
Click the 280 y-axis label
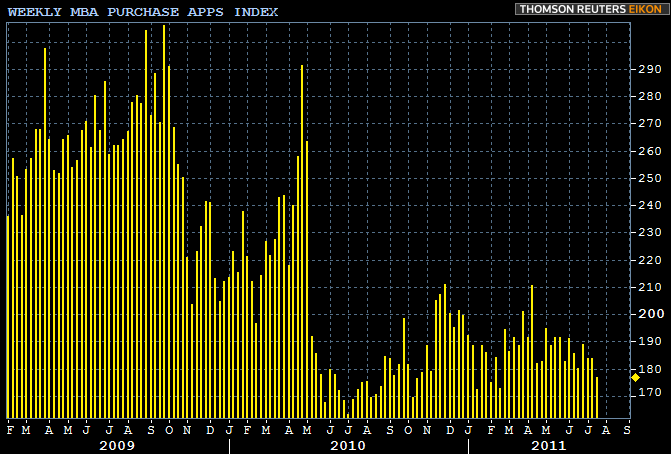(649, 97)
